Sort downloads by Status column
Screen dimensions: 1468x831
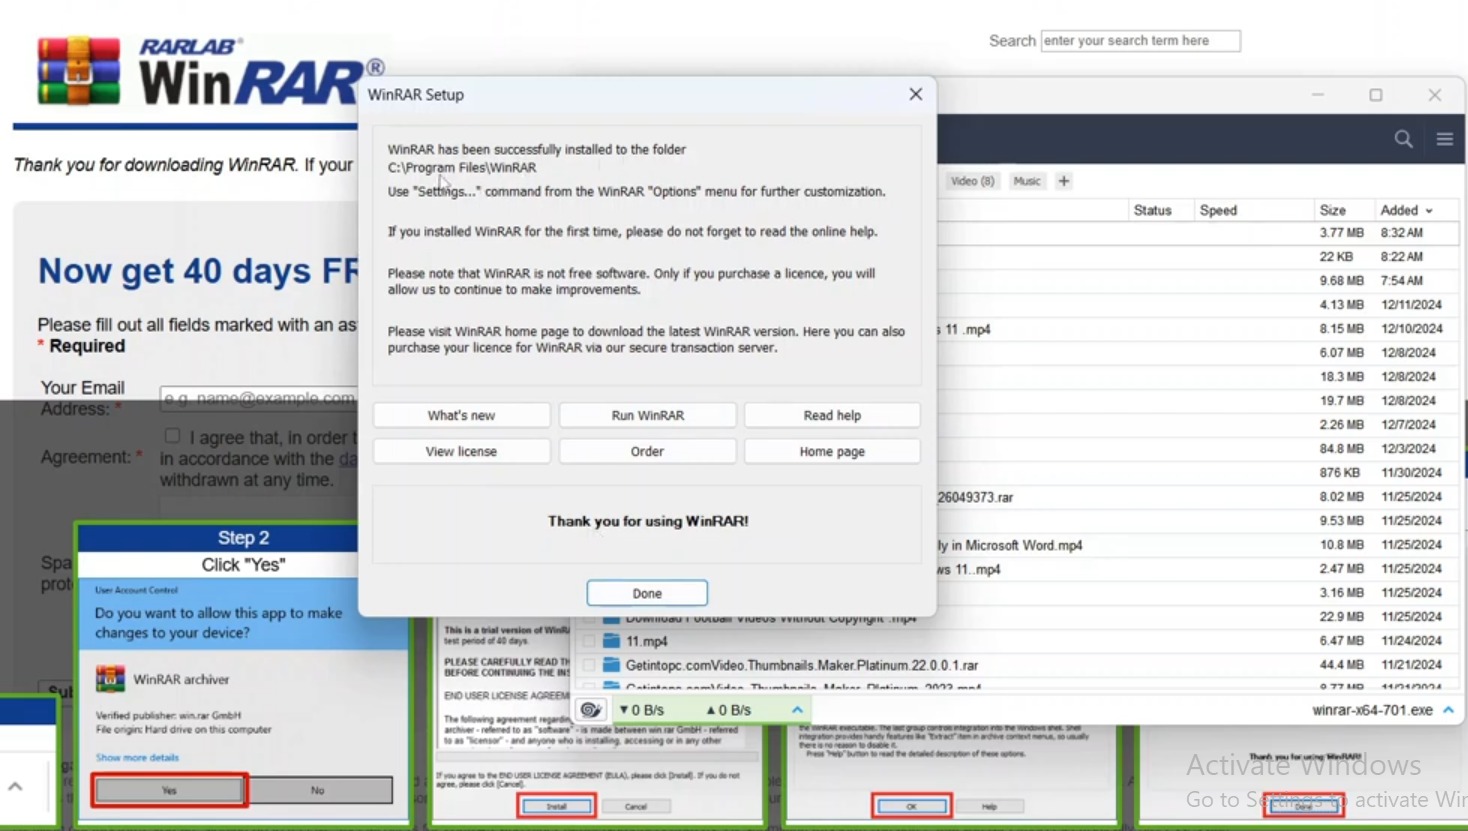[x=1152, y=210]
